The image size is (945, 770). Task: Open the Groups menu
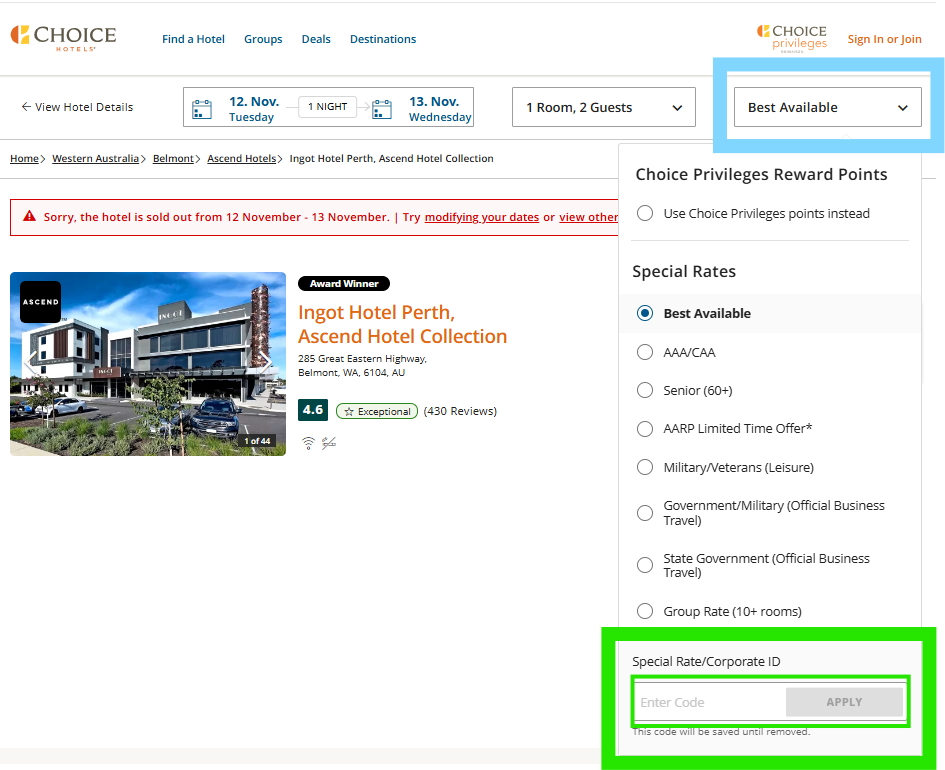pyautogui.click(x=263, y=39)
